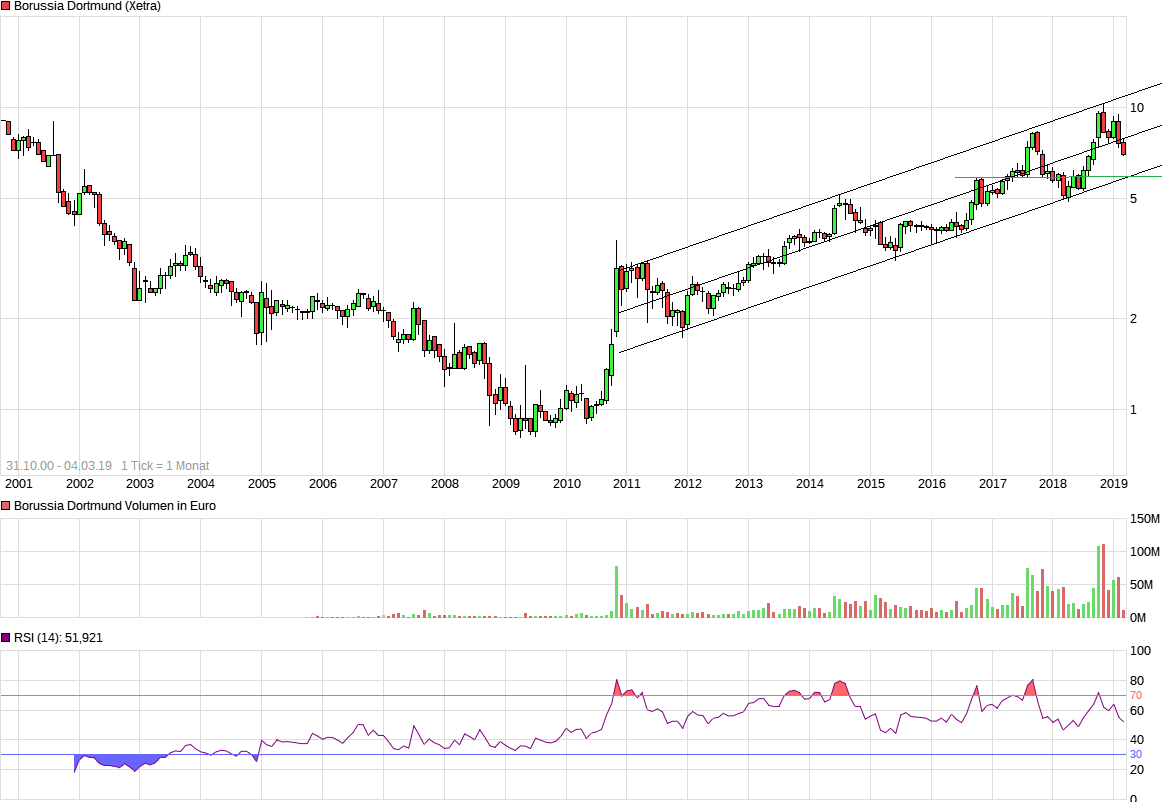Click the 2003 year label on the axis
The width and height of the screenshot is (1162, 802).
click(x=140, y=484)
